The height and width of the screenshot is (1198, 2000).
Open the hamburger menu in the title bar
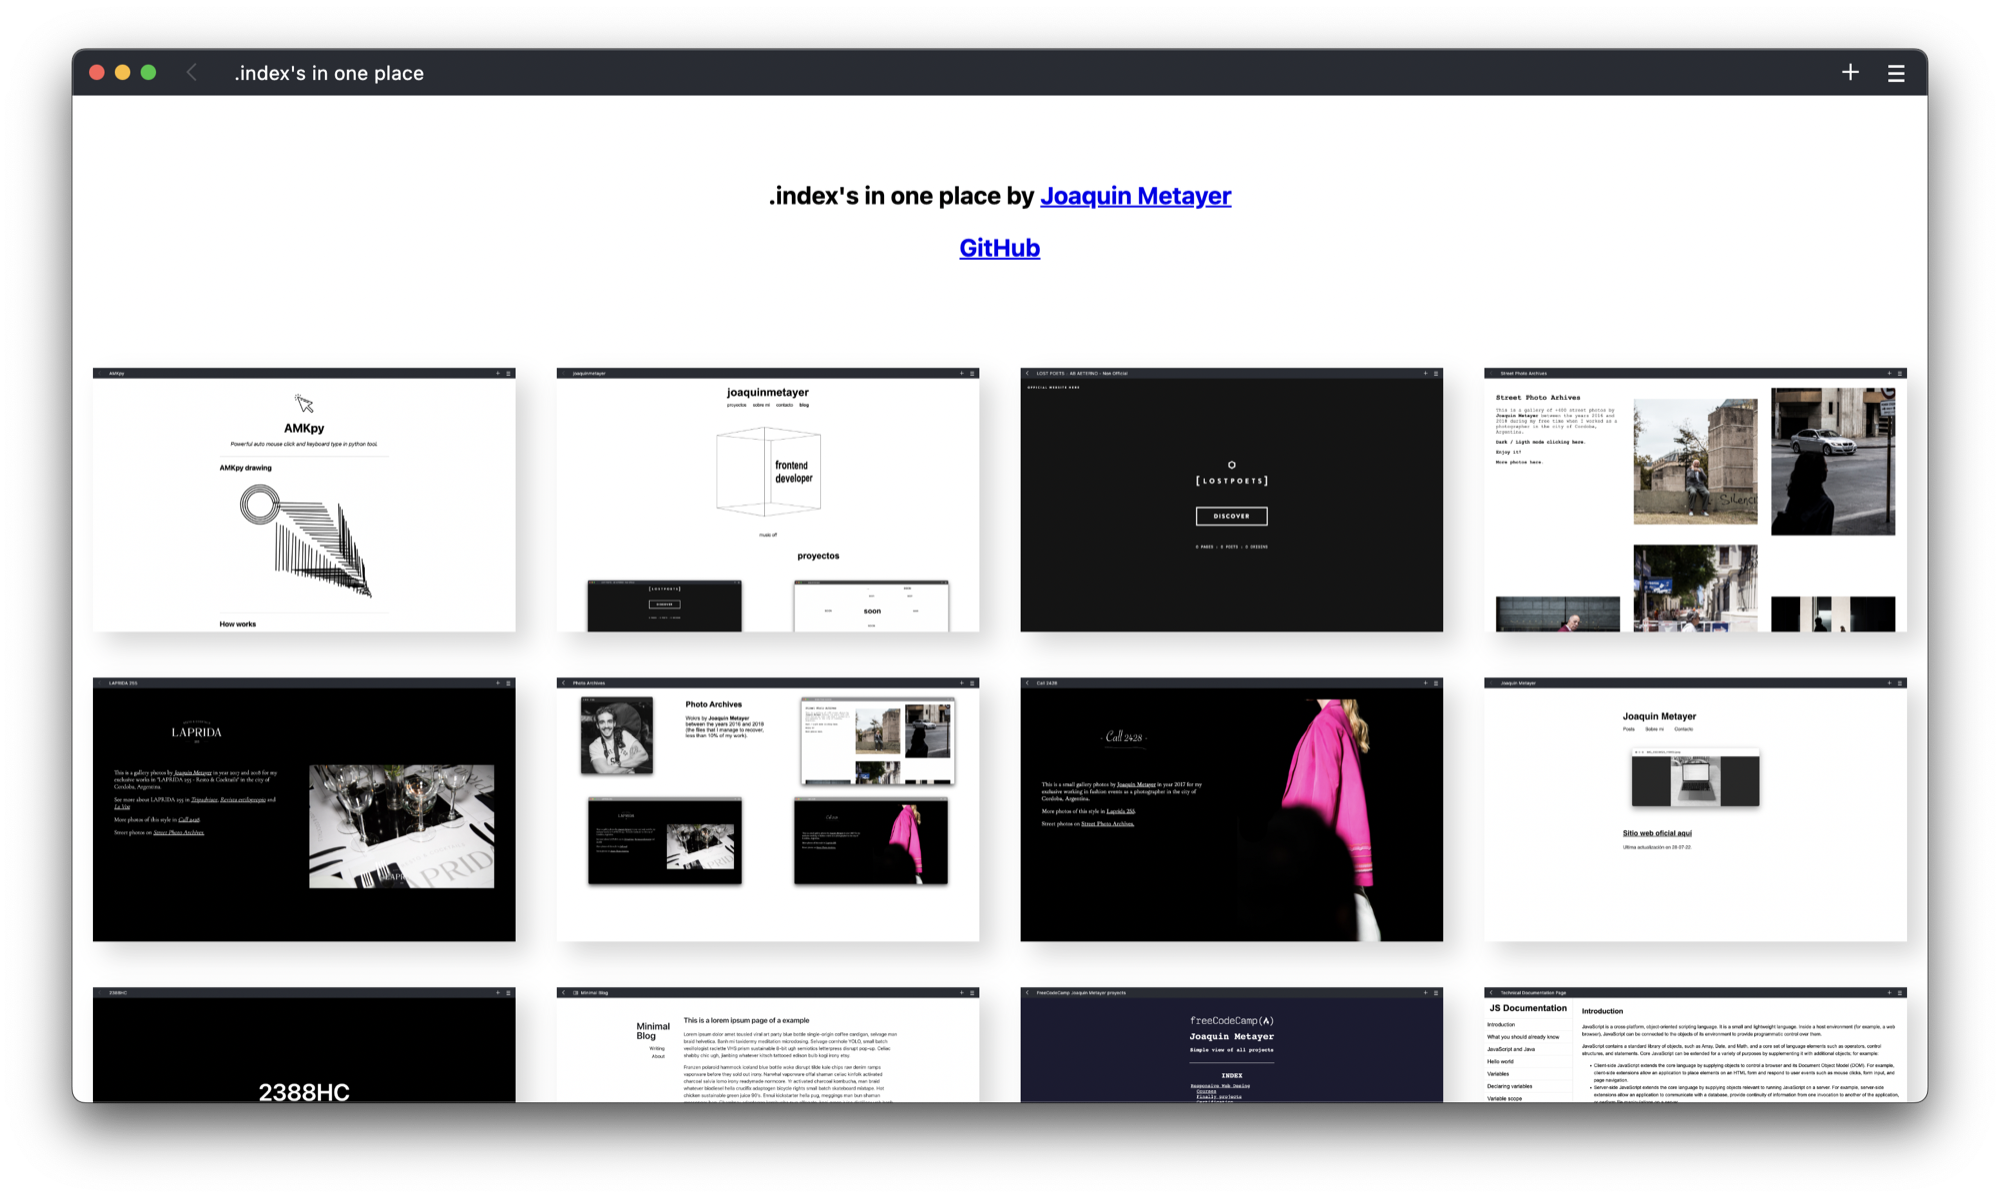[1896, 73]
